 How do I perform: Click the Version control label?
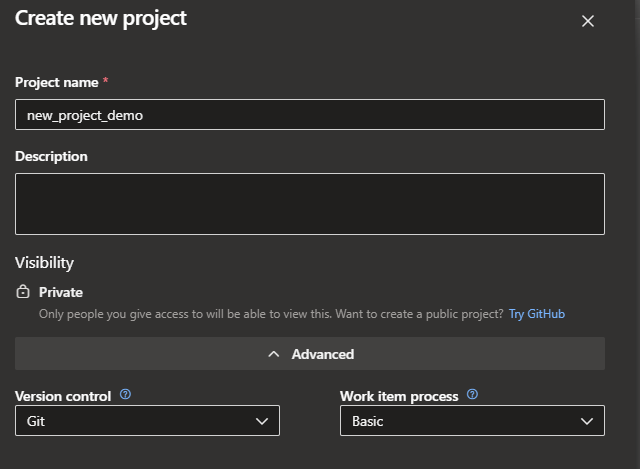coord(63,396)
